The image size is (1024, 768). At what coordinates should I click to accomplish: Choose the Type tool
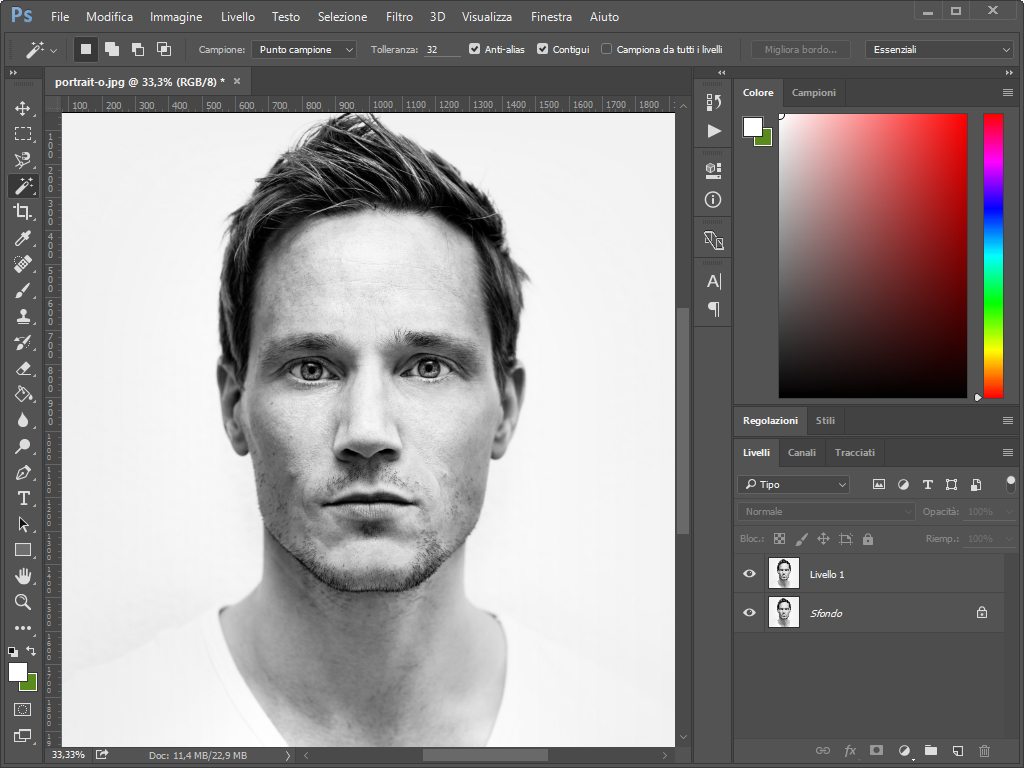tap(22, 498)
